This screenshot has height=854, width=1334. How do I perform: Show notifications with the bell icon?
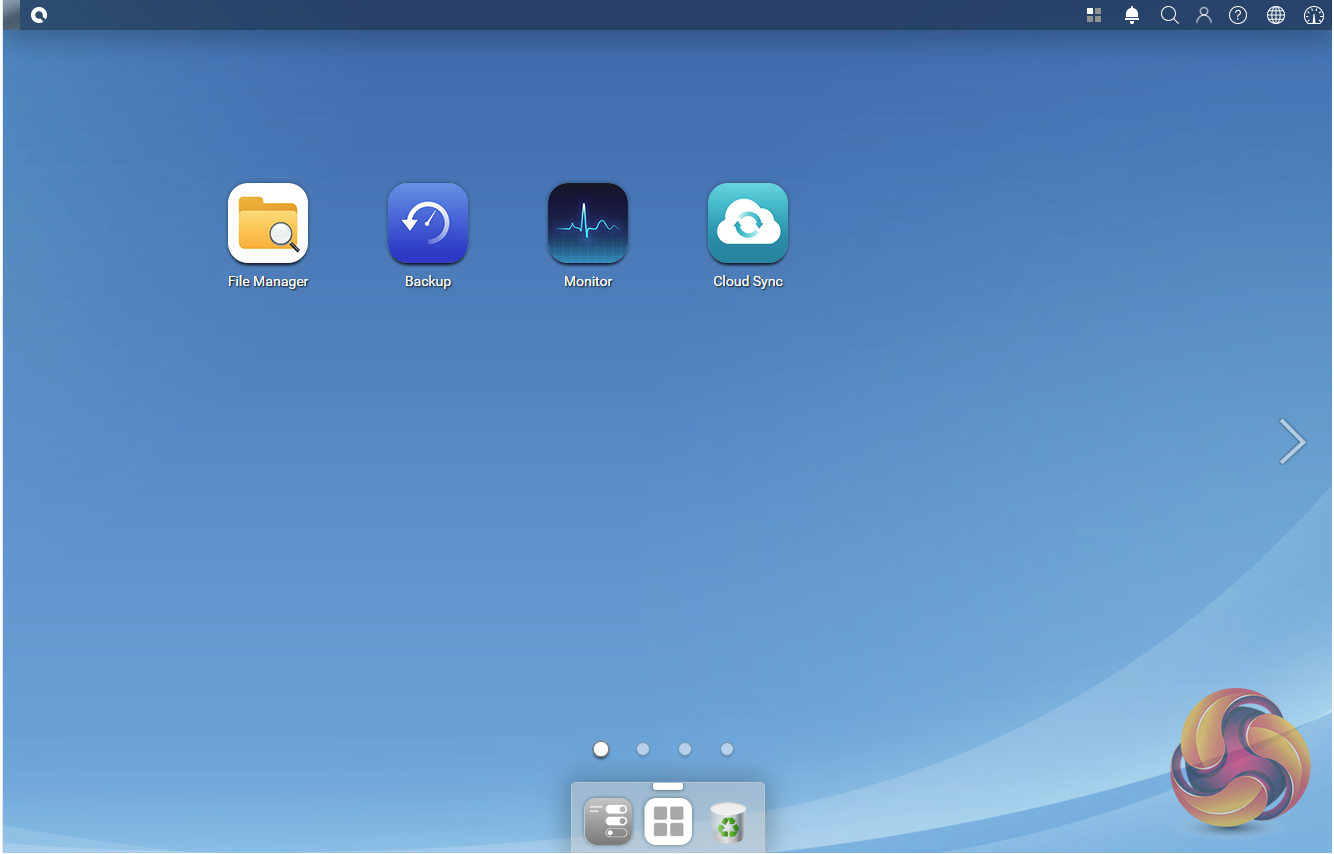tap(1132, 15)
